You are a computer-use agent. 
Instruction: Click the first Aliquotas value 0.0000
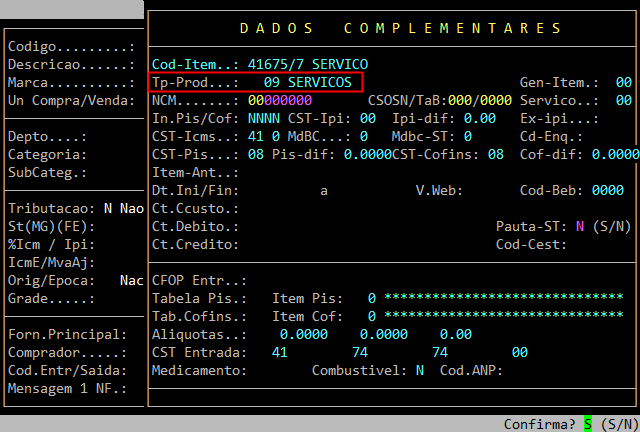click(x=304, y=334)
